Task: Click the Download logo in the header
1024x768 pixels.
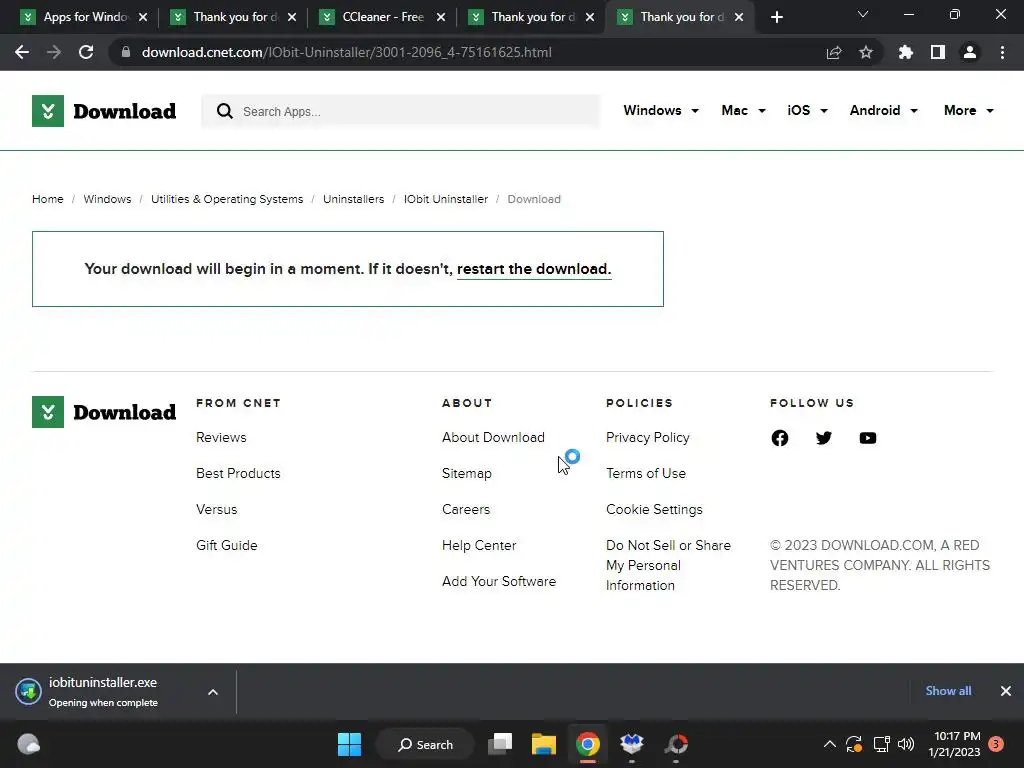Action: [104, 111]
